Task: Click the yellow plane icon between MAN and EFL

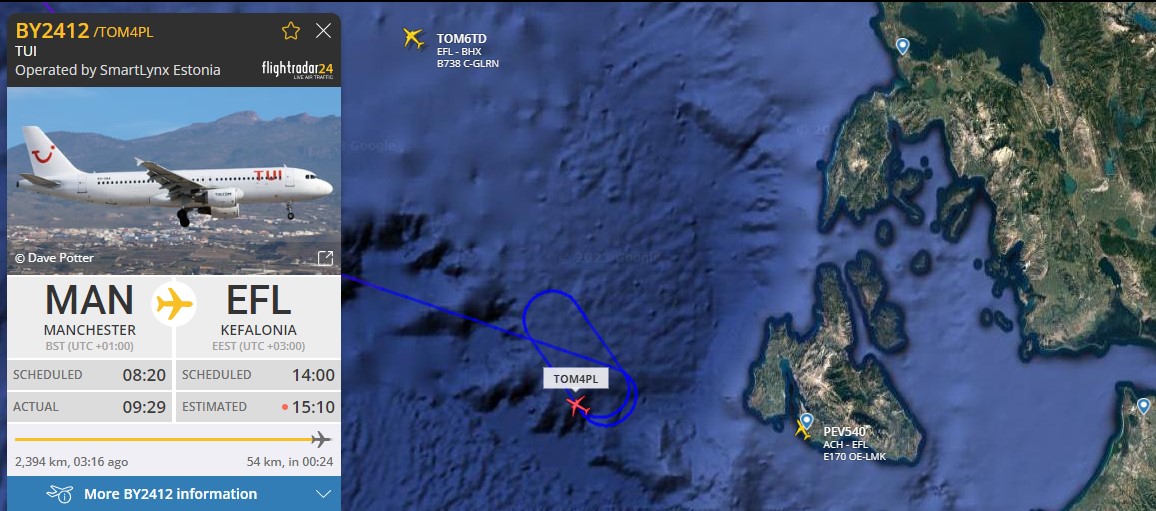Action: click(x=174, y=304)
